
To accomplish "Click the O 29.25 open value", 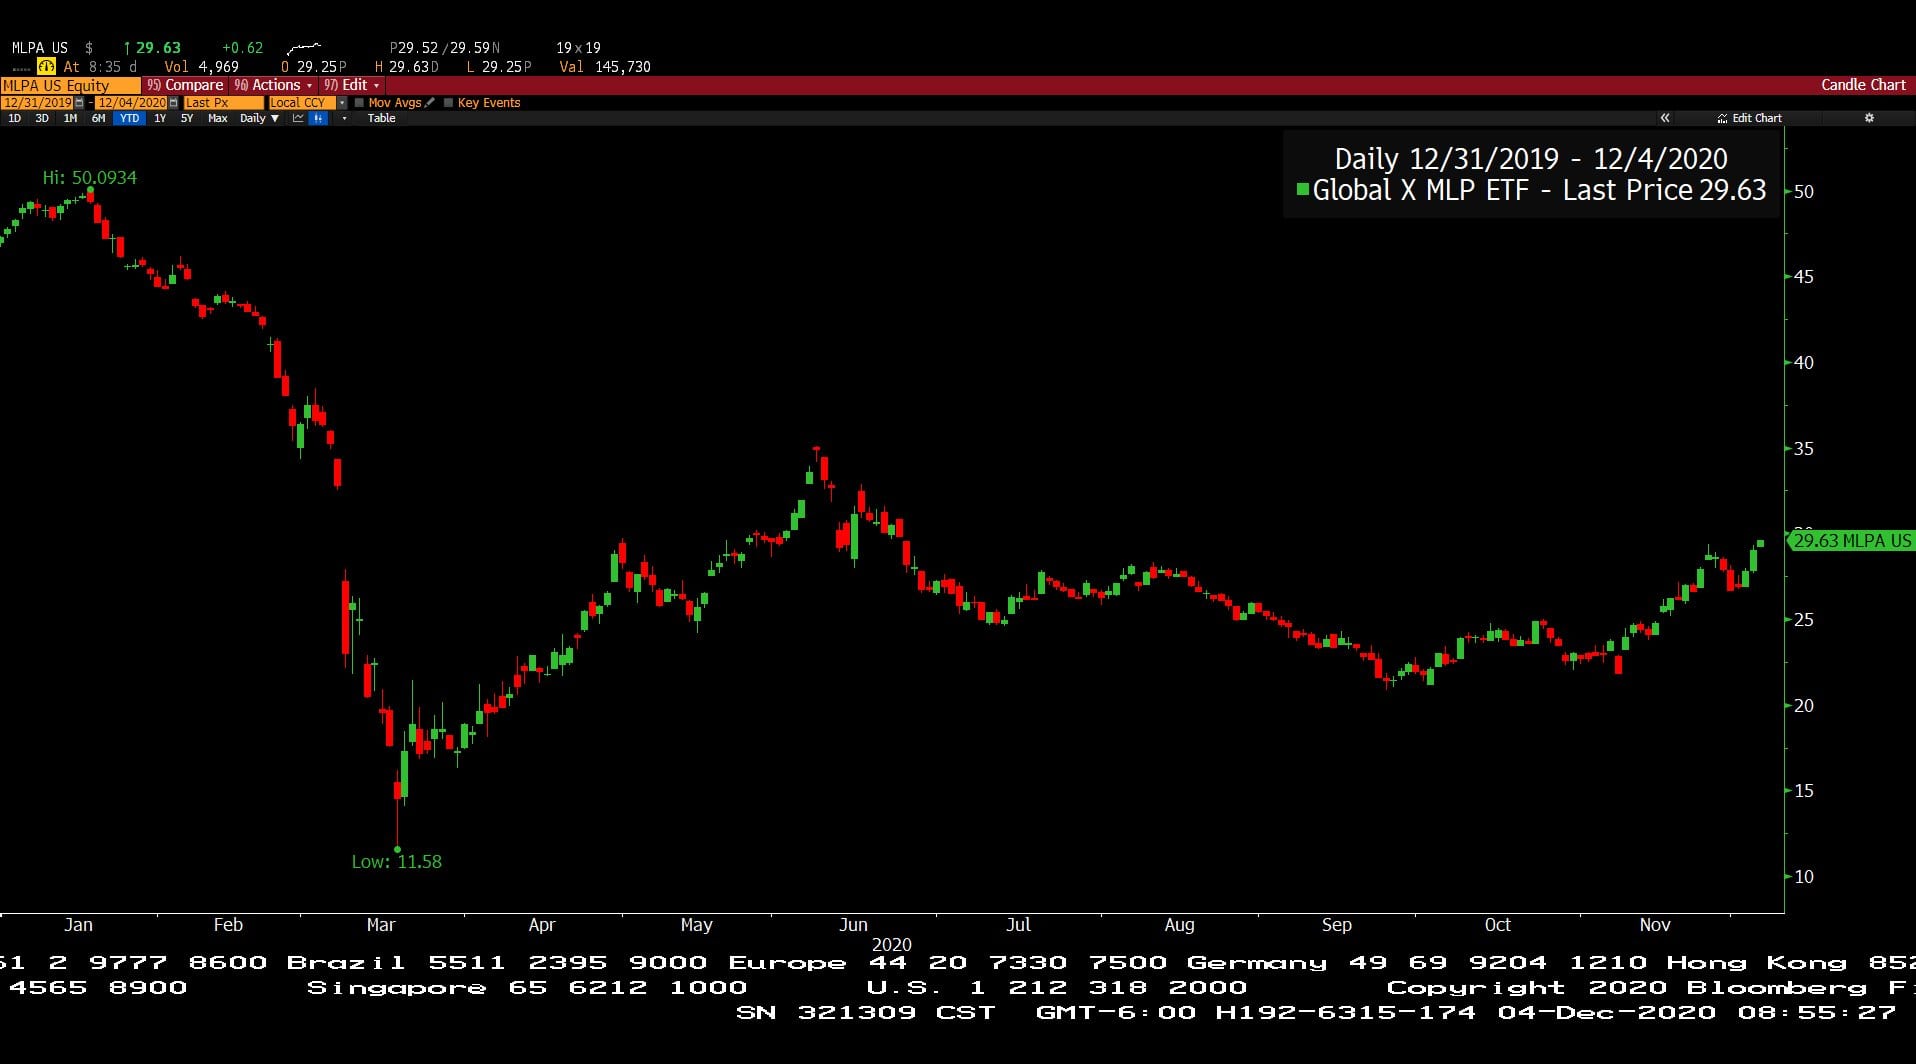I will click(314, 67).
